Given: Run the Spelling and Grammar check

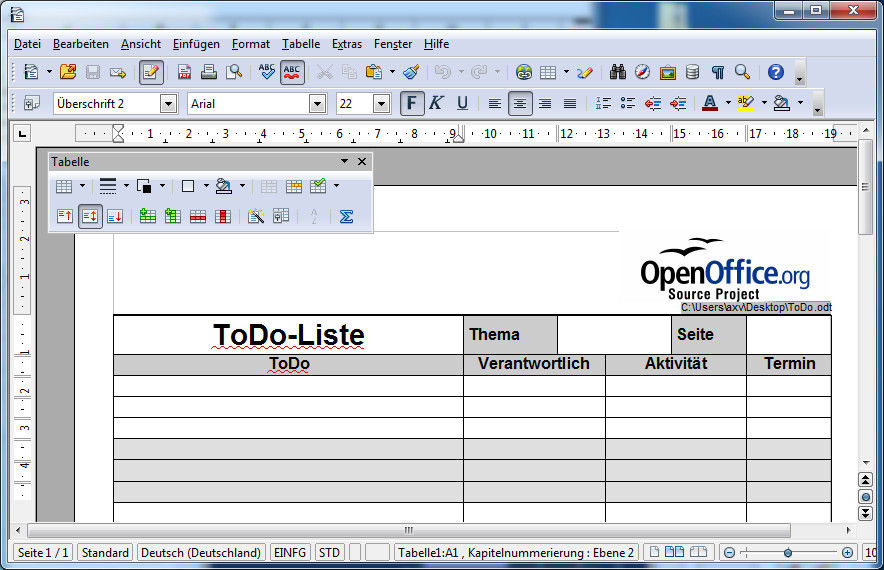Looking at the screenshot, I should (x=267, y=72).
